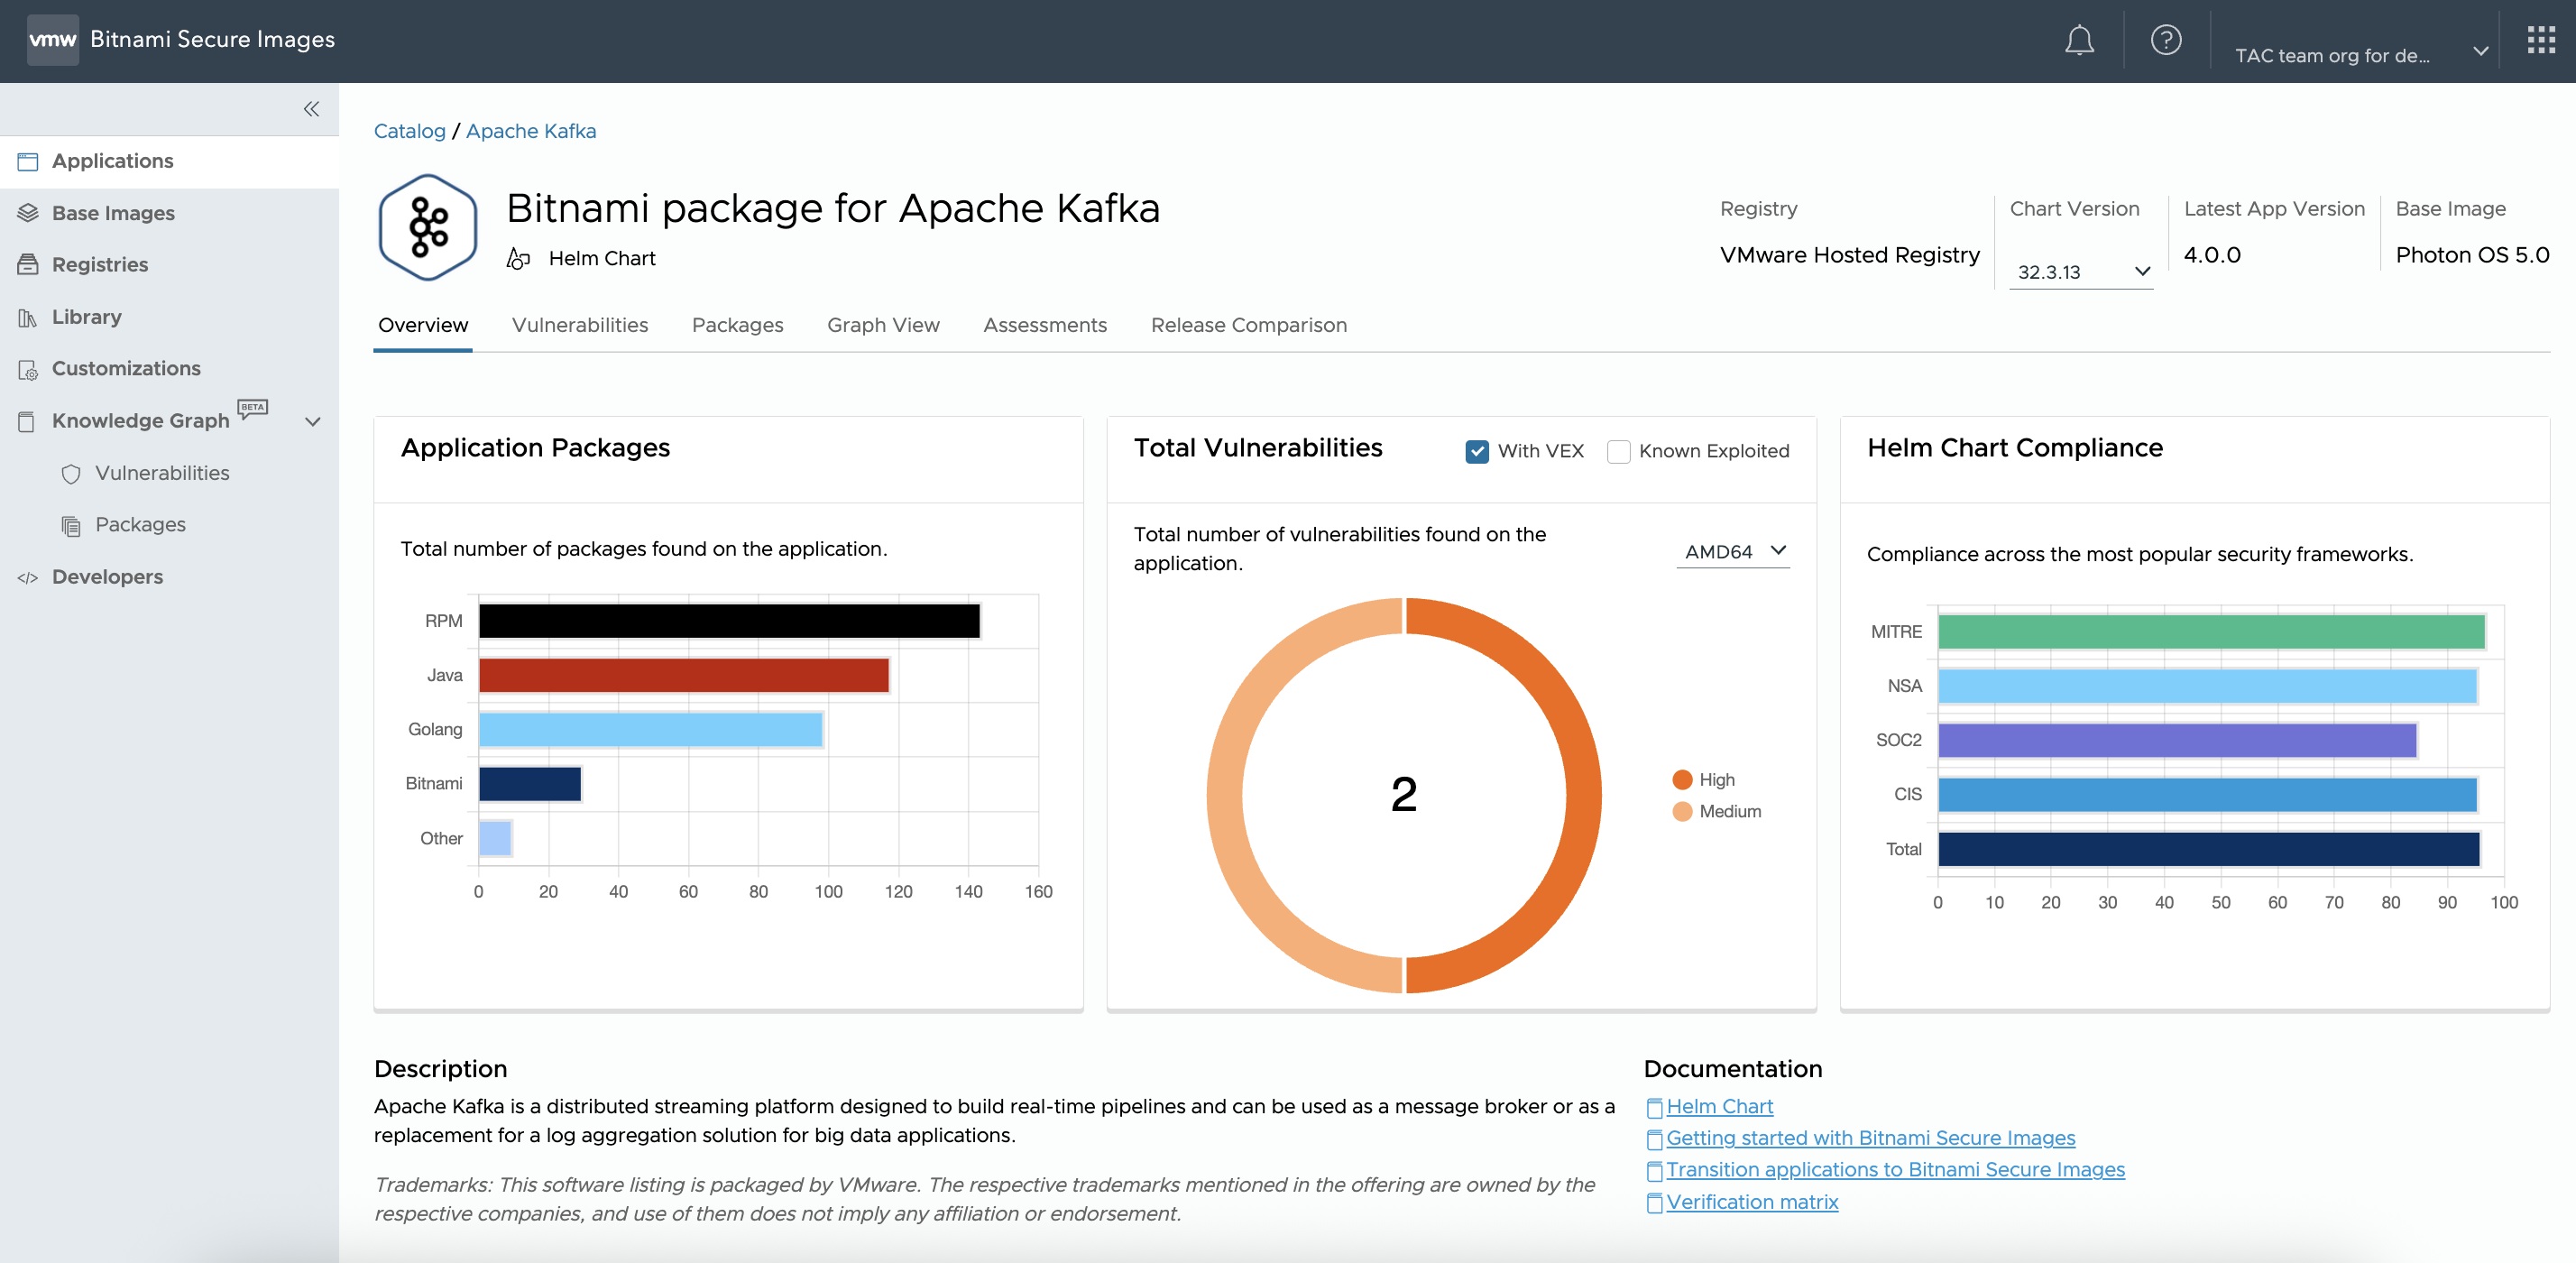
Task: Open Knowledge Graph Packages item
Action: tap(140, 526)
